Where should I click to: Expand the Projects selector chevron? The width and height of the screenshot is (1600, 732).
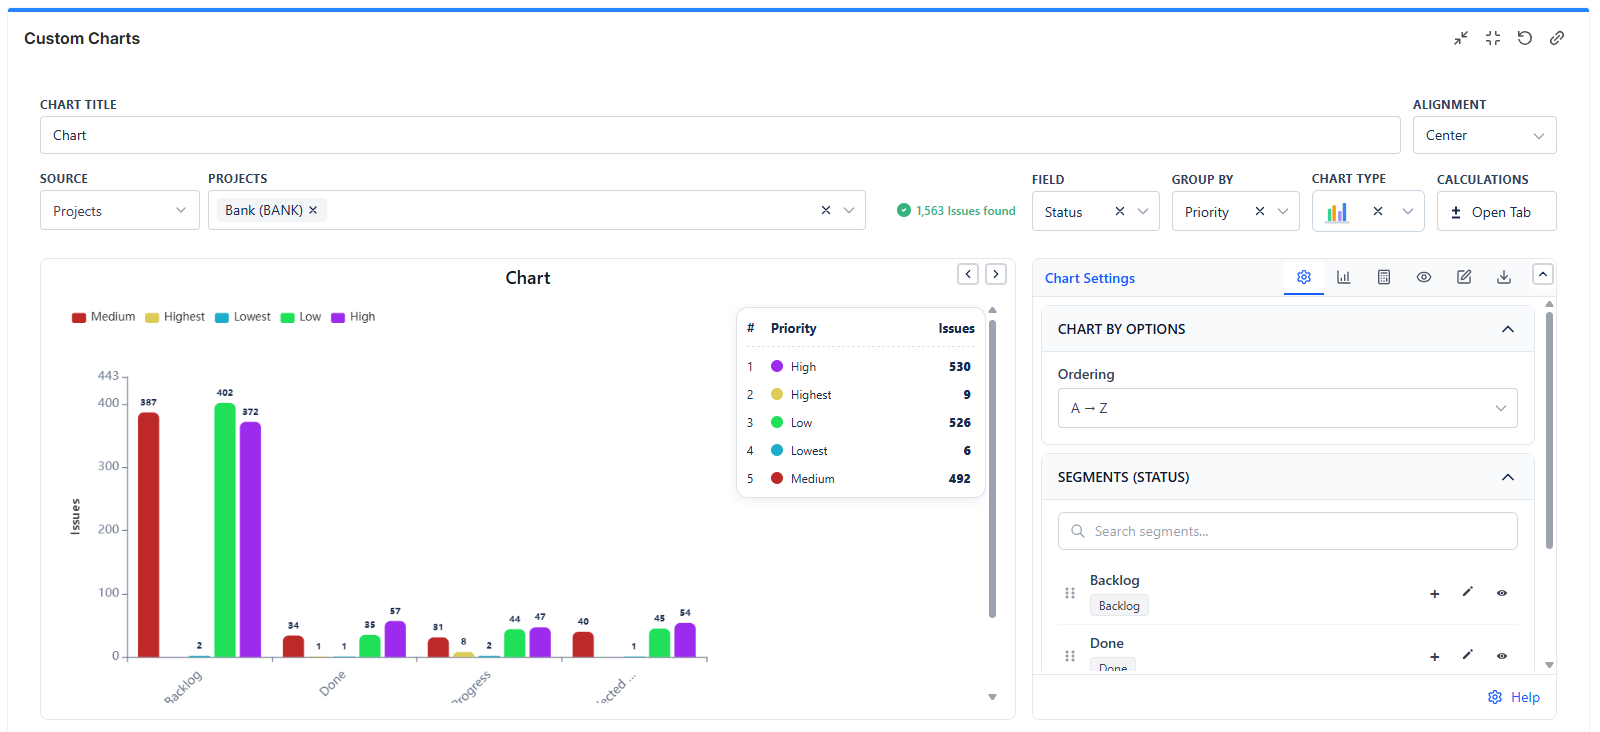(849, 210)
